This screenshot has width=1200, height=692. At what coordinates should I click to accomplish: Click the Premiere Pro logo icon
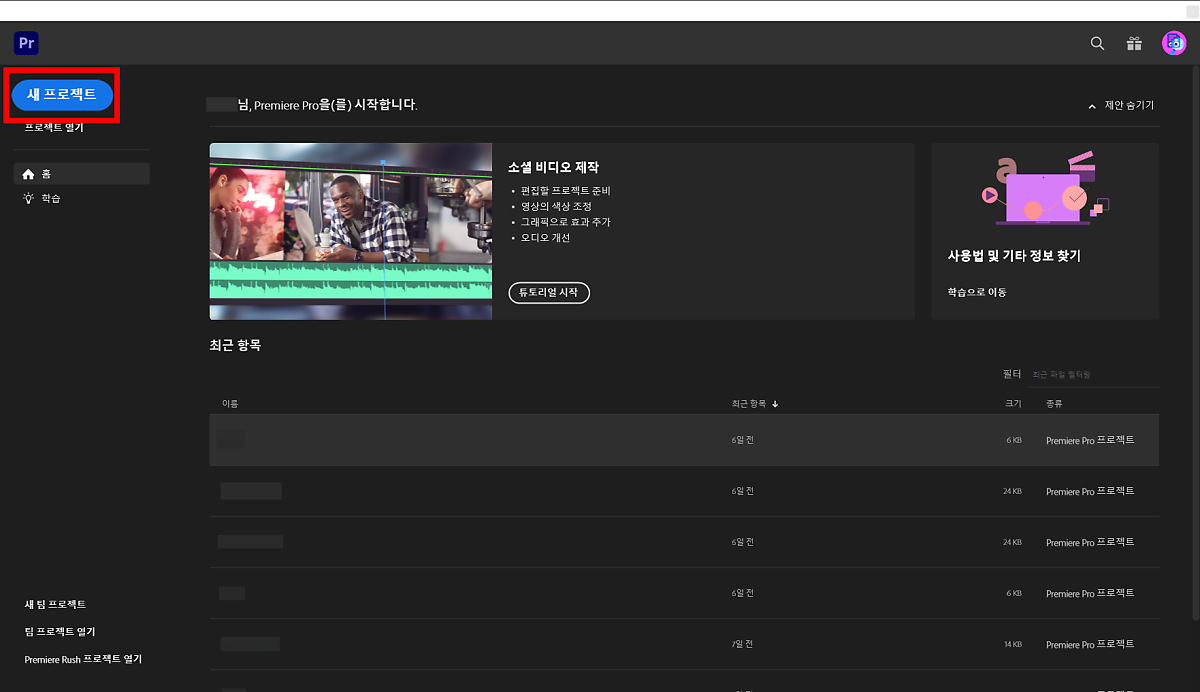(26, 43)
